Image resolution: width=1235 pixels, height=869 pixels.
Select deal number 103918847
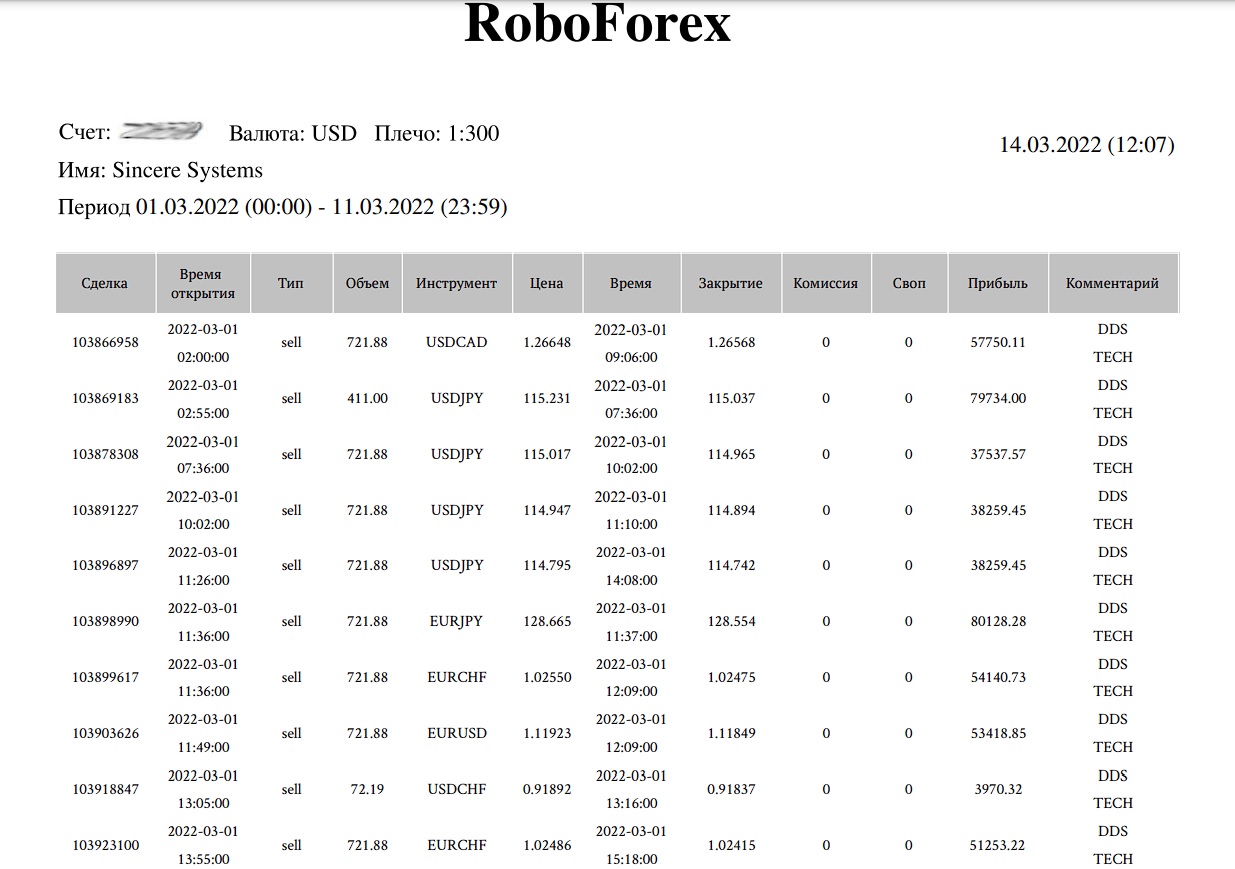[x=105, y=790]
